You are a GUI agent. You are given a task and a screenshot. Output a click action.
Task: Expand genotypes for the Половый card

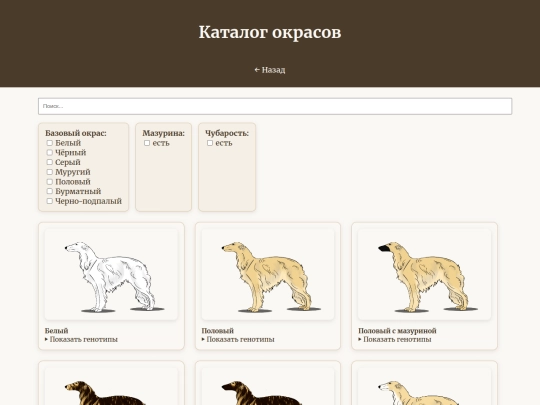click(x=238, y=339)
